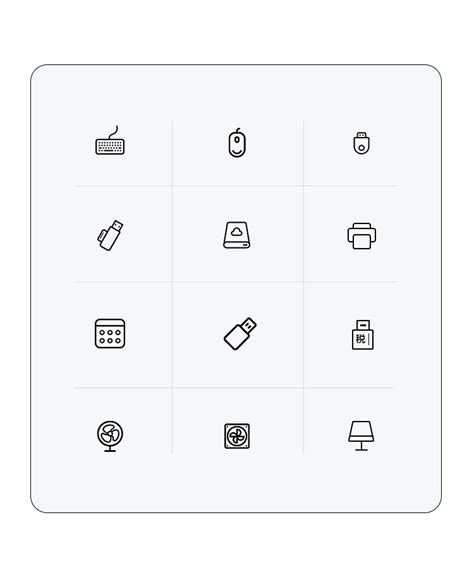Viewport: 474px width, 568px height.
Task: Click the scroll wheel on the mouse icon
Action: coord(237,139)
